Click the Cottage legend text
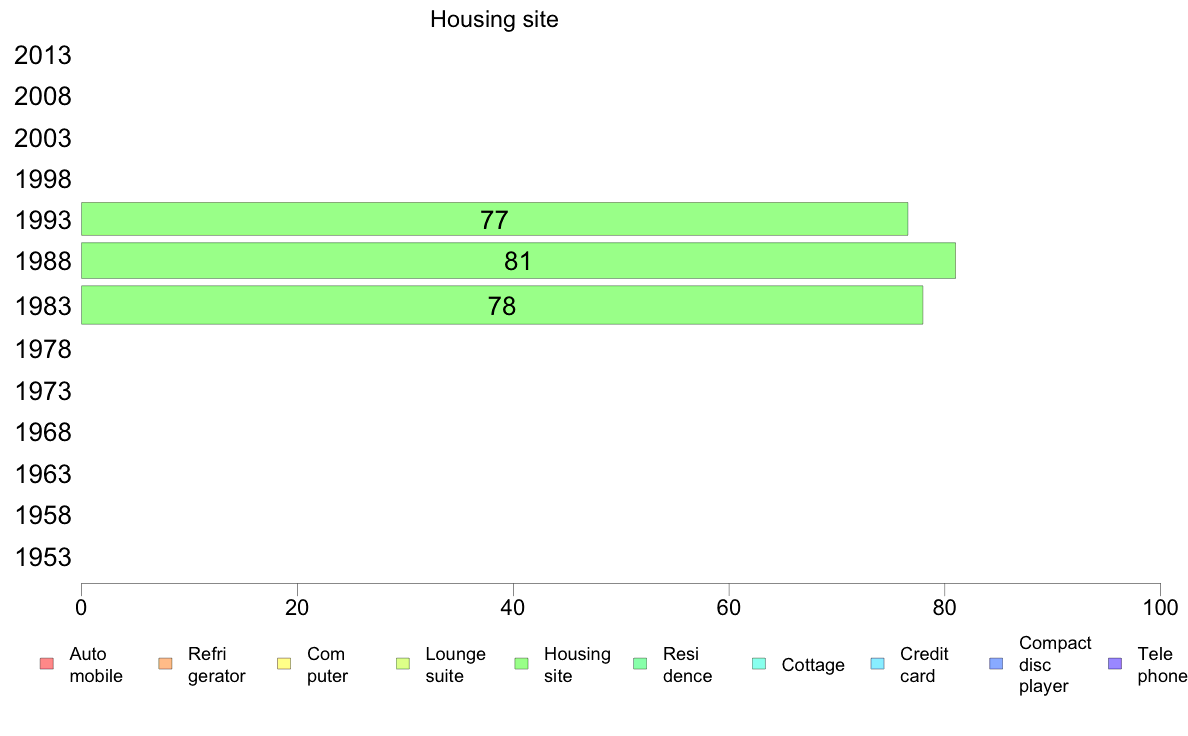The width and height of the screenshot is (1188, 736). [x=813, y=665]
